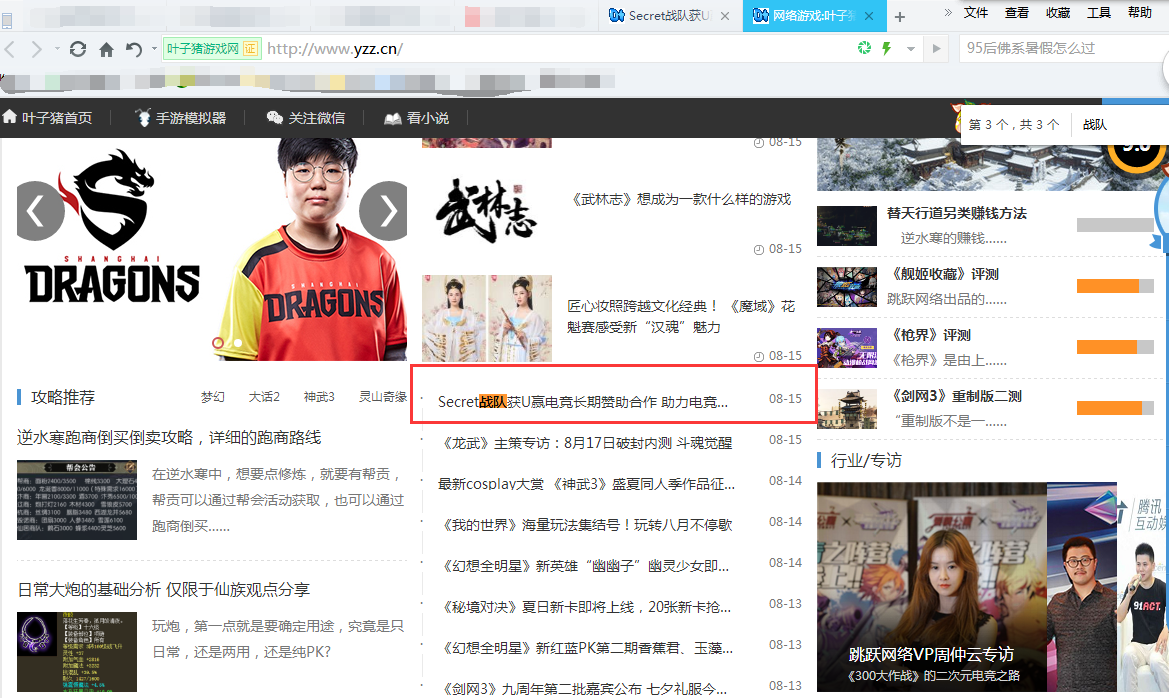This screenshot has height=698, width=1169.
Task: Open a new tab with plus button
Action: pos(900,16)
